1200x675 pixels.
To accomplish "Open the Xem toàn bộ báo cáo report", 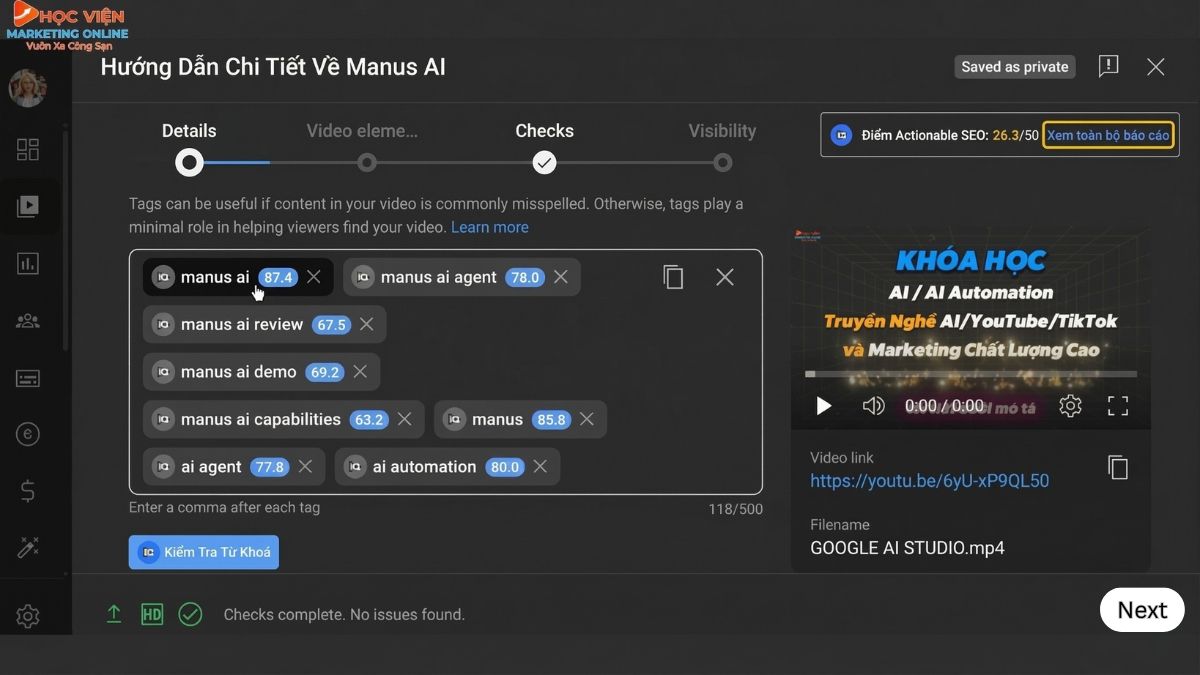I will click(x=1108, y=134).
